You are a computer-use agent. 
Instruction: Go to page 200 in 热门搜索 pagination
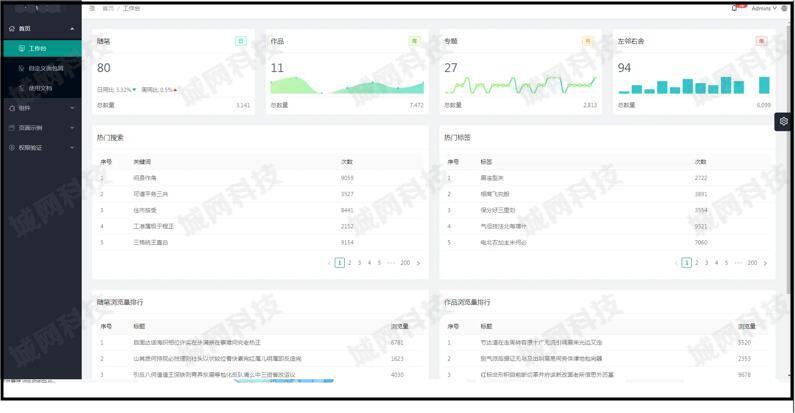(x=405, y=263)
